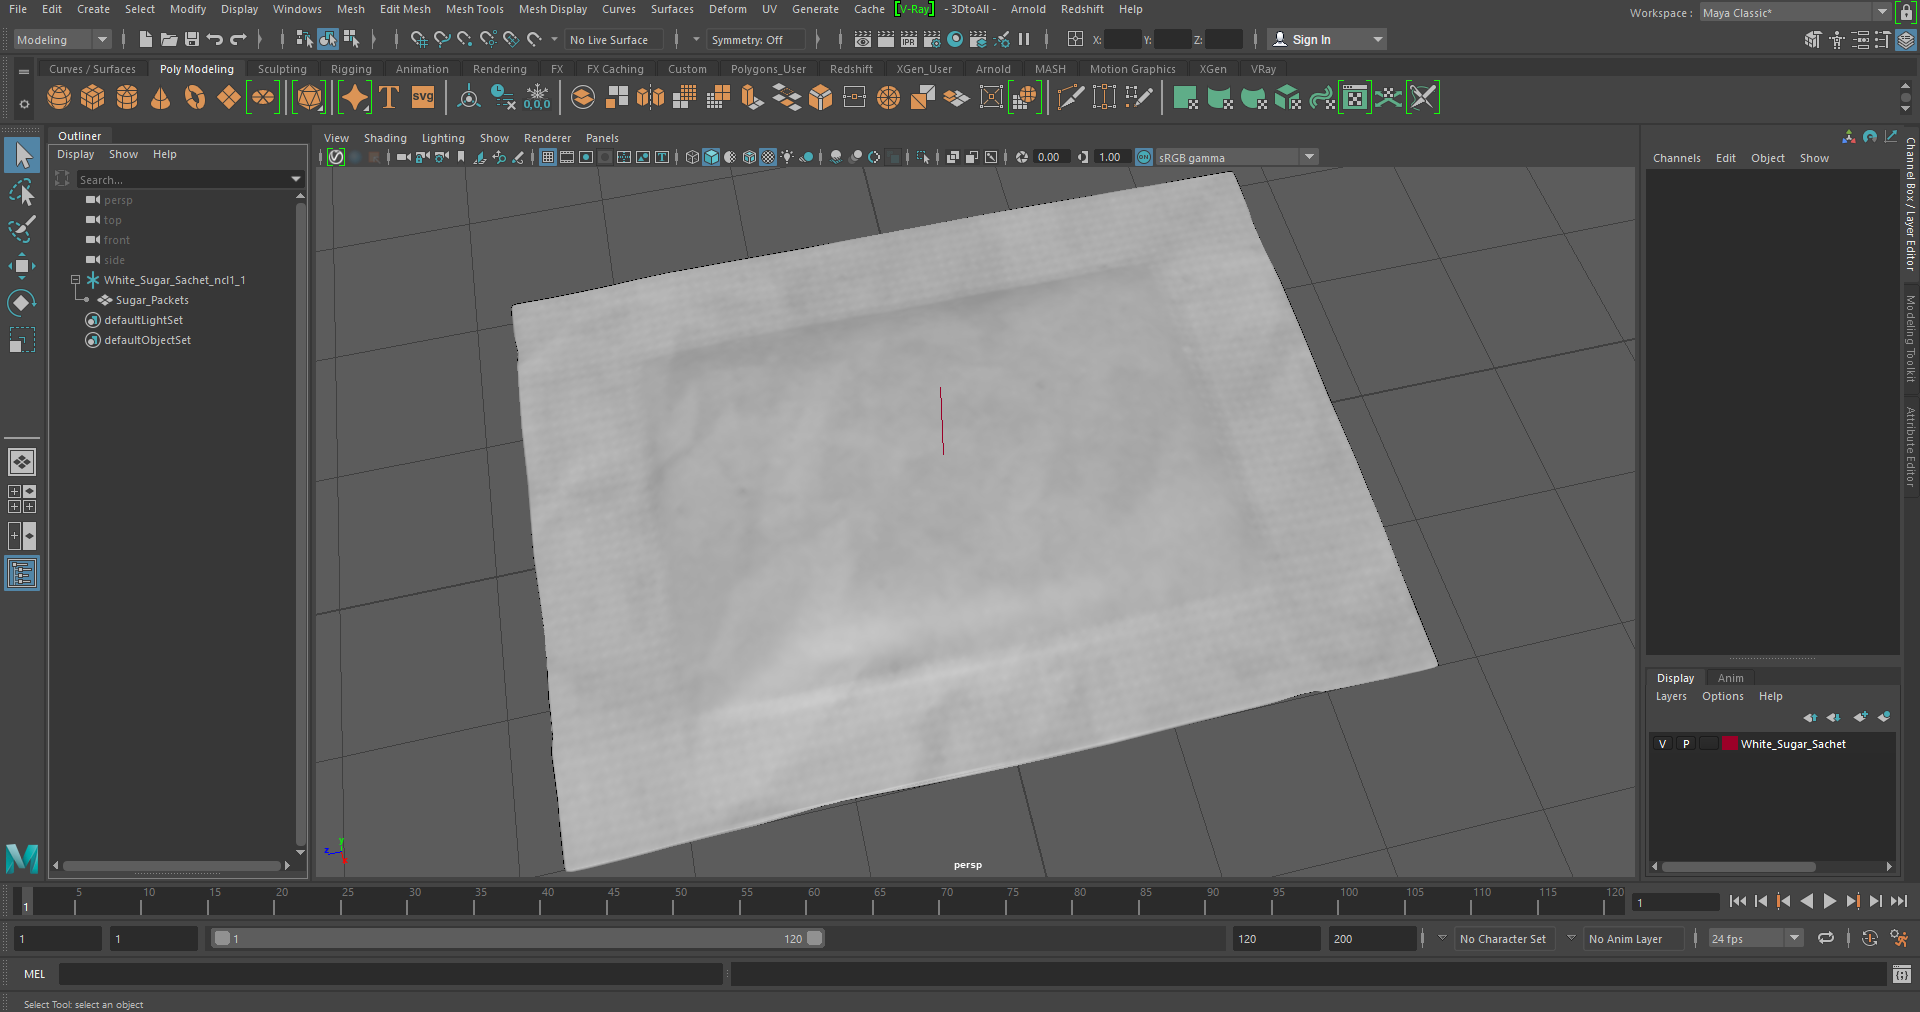1920x1012 pixels.
Task: Create a polygon plane from the shelf
Action: click(229, 97)
